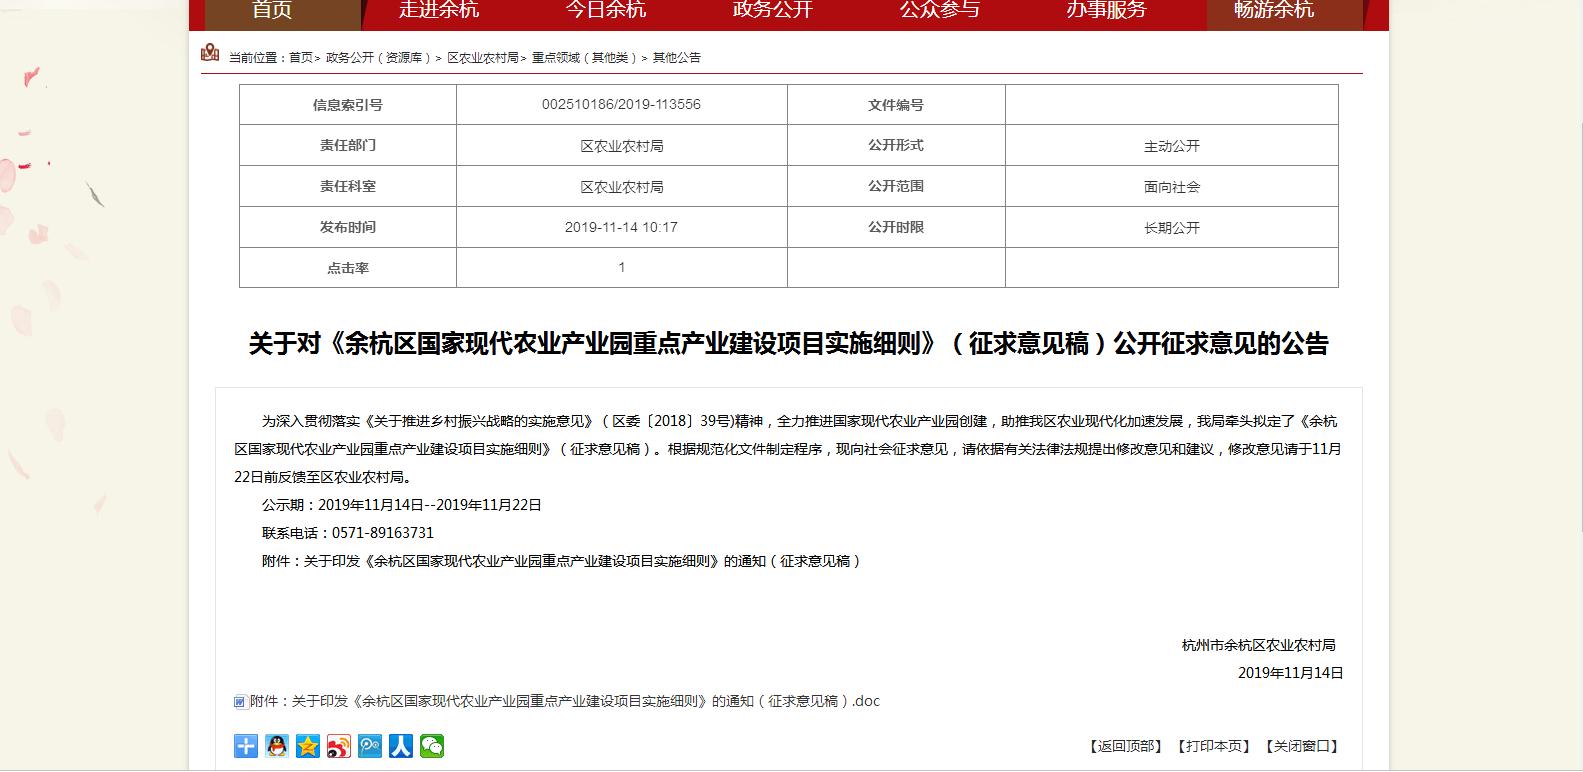
Task: Open the 重点领域（其他类）breadcrumb link
Action: (x=586, y=58)
